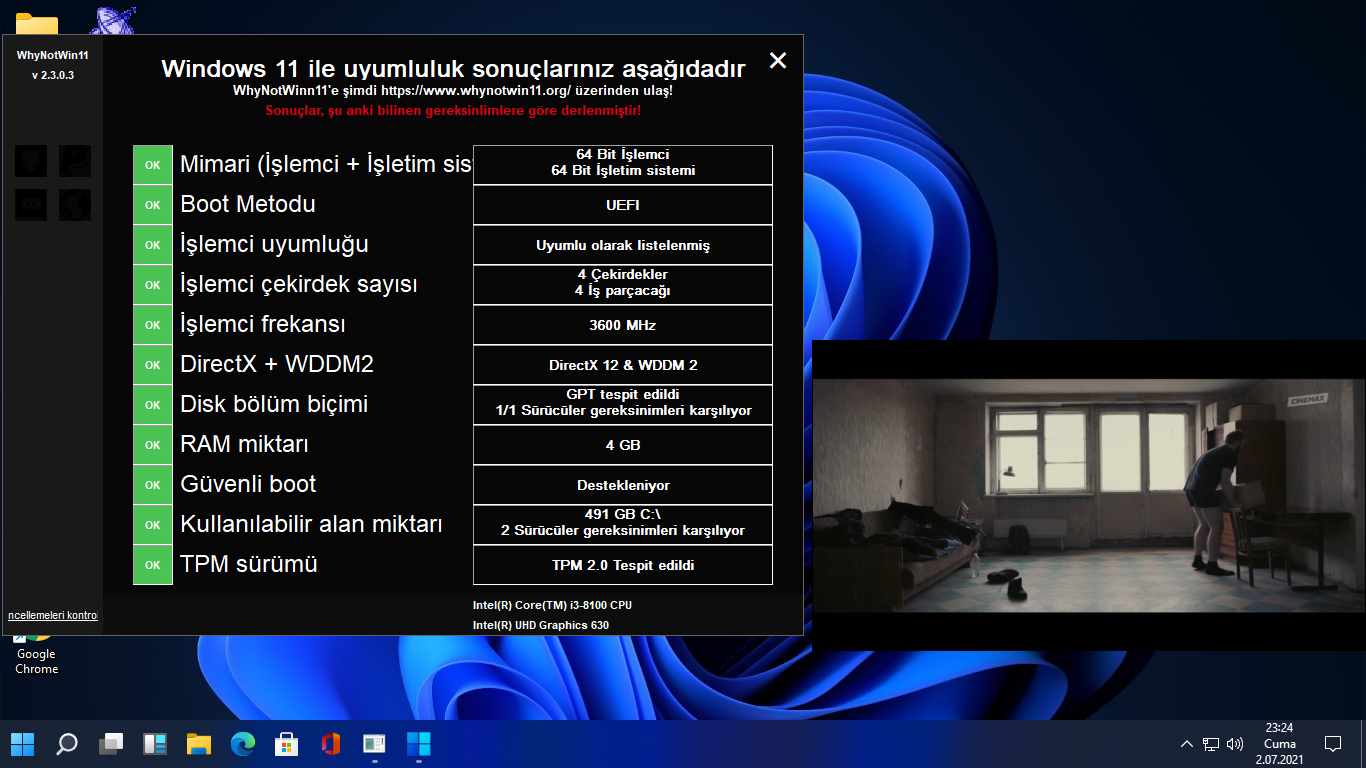Click the "TPM 2.0 Tespit edildi" cell
Screen dimensions: 1366x768
click(623, 565)
